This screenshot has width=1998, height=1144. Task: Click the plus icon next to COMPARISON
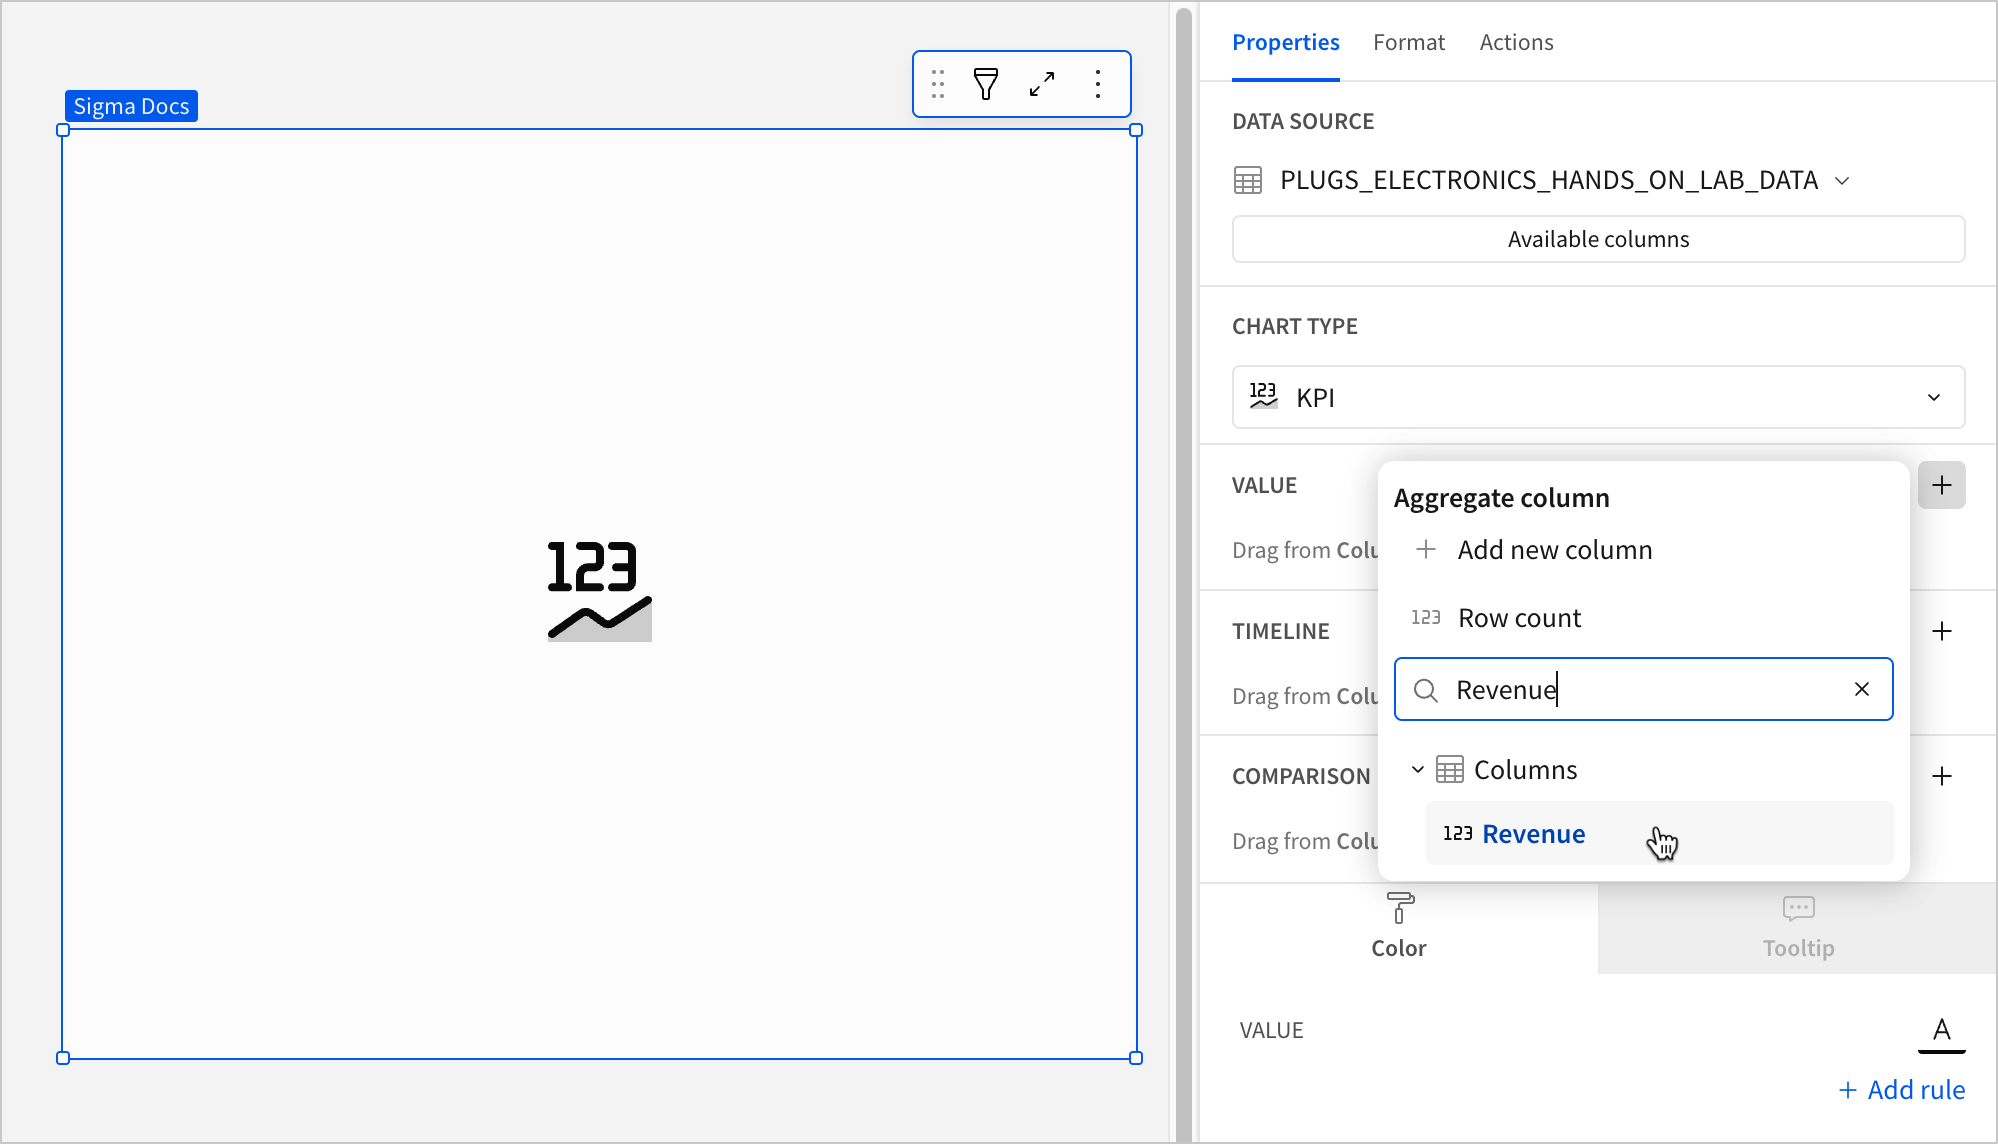(1942, 776)
